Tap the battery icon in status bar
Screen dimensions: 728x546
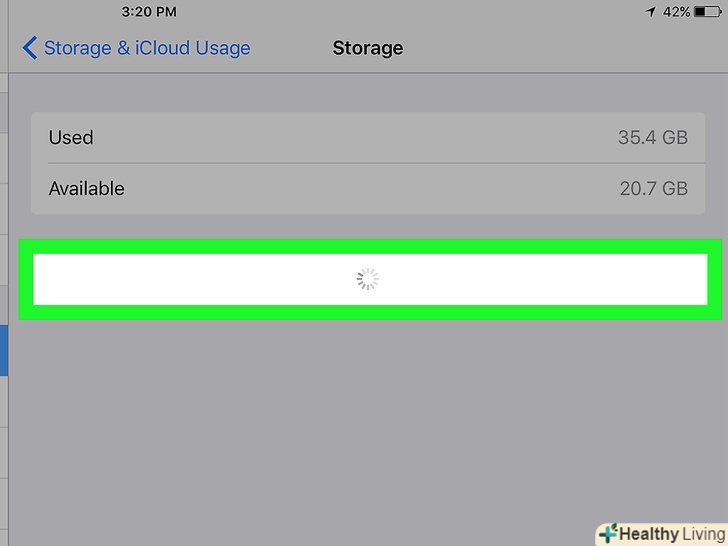point(706,13)
